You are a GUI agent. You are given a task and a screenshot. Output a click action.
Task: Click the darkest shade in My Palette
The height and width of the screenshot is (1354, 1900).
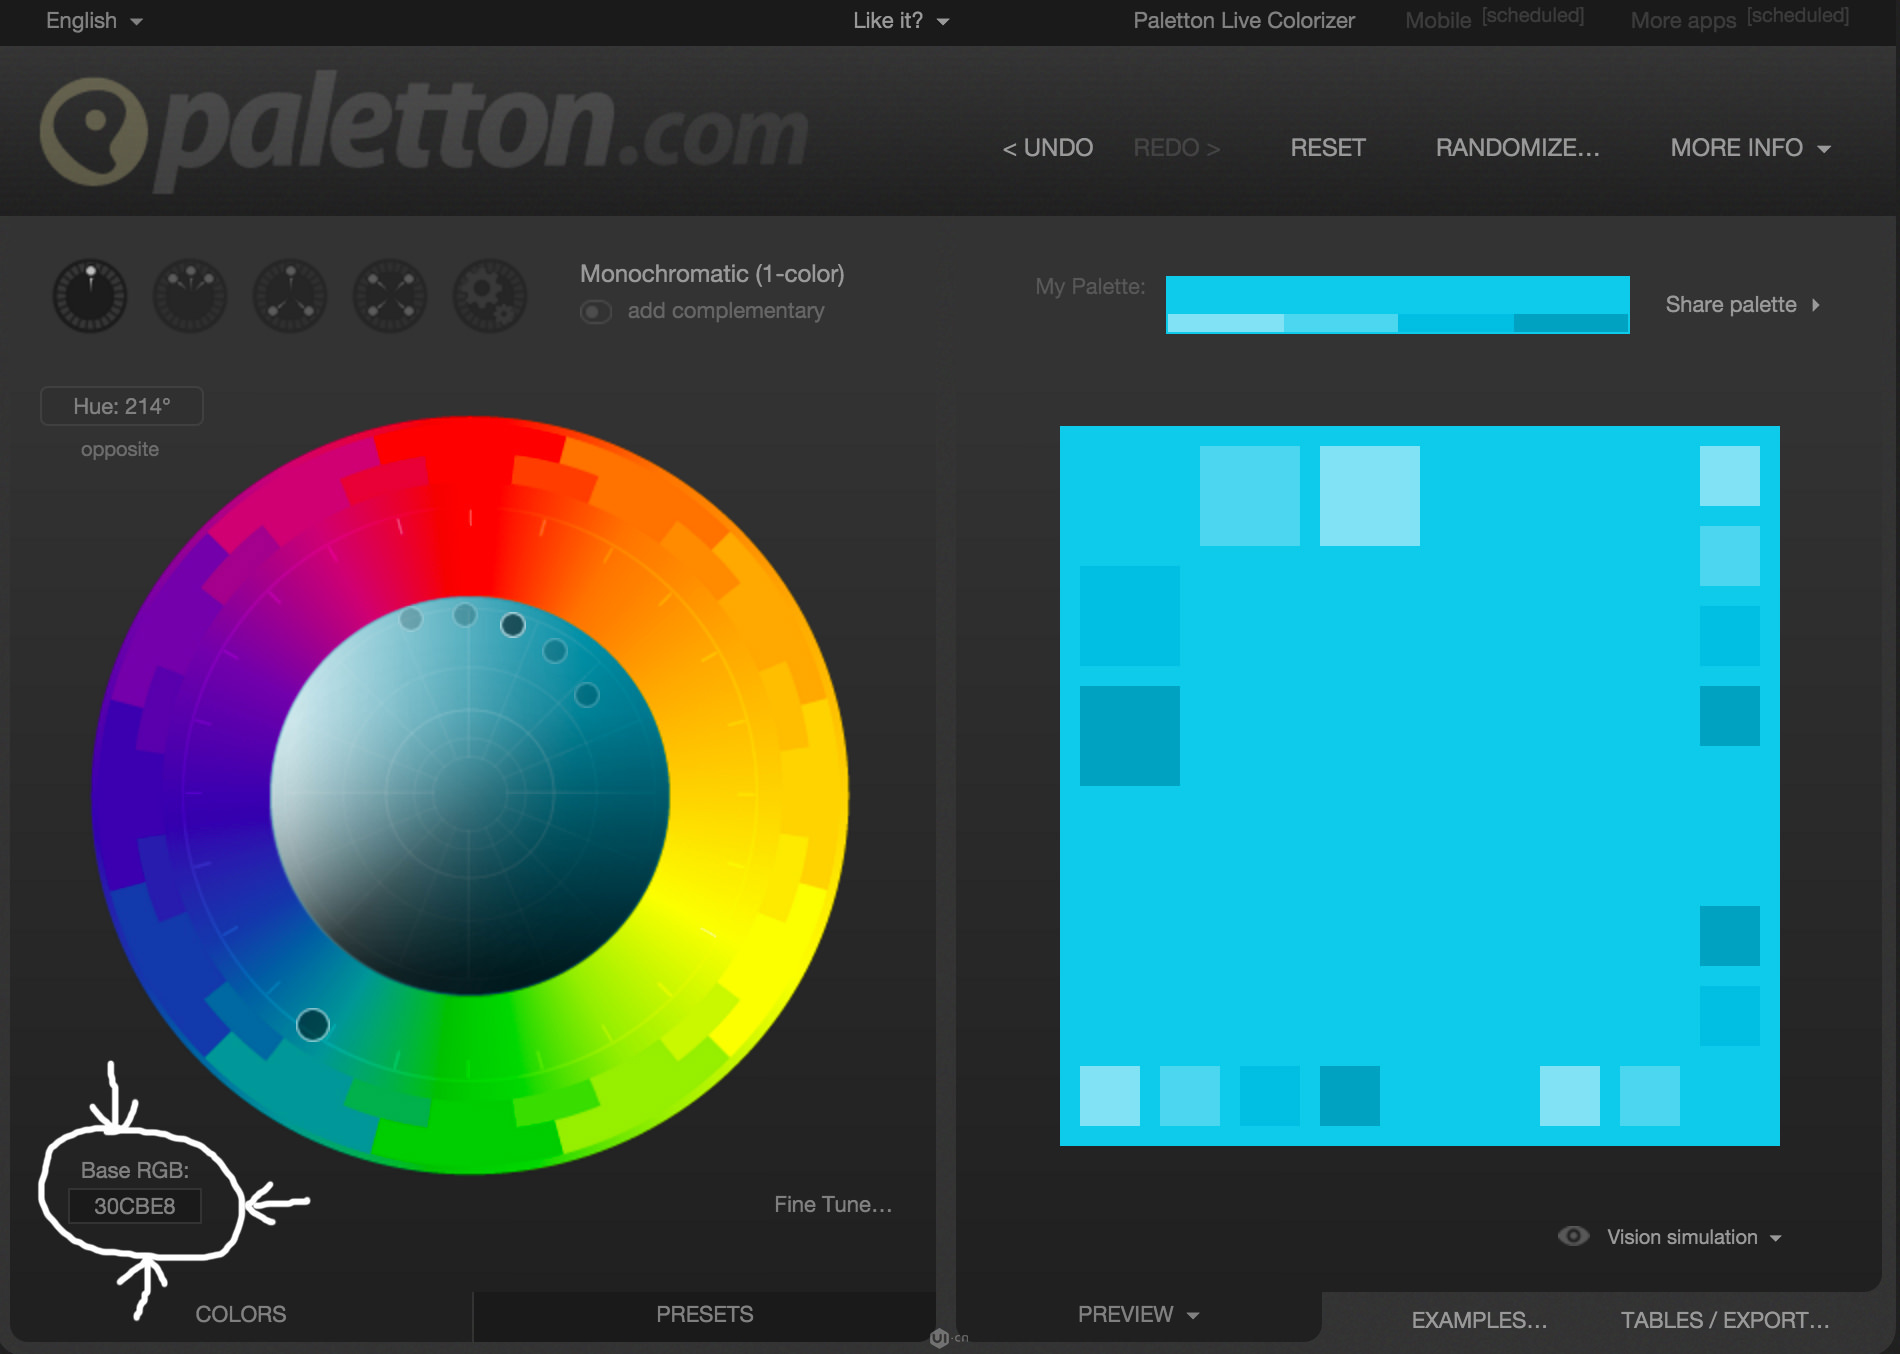(1571, 323)
